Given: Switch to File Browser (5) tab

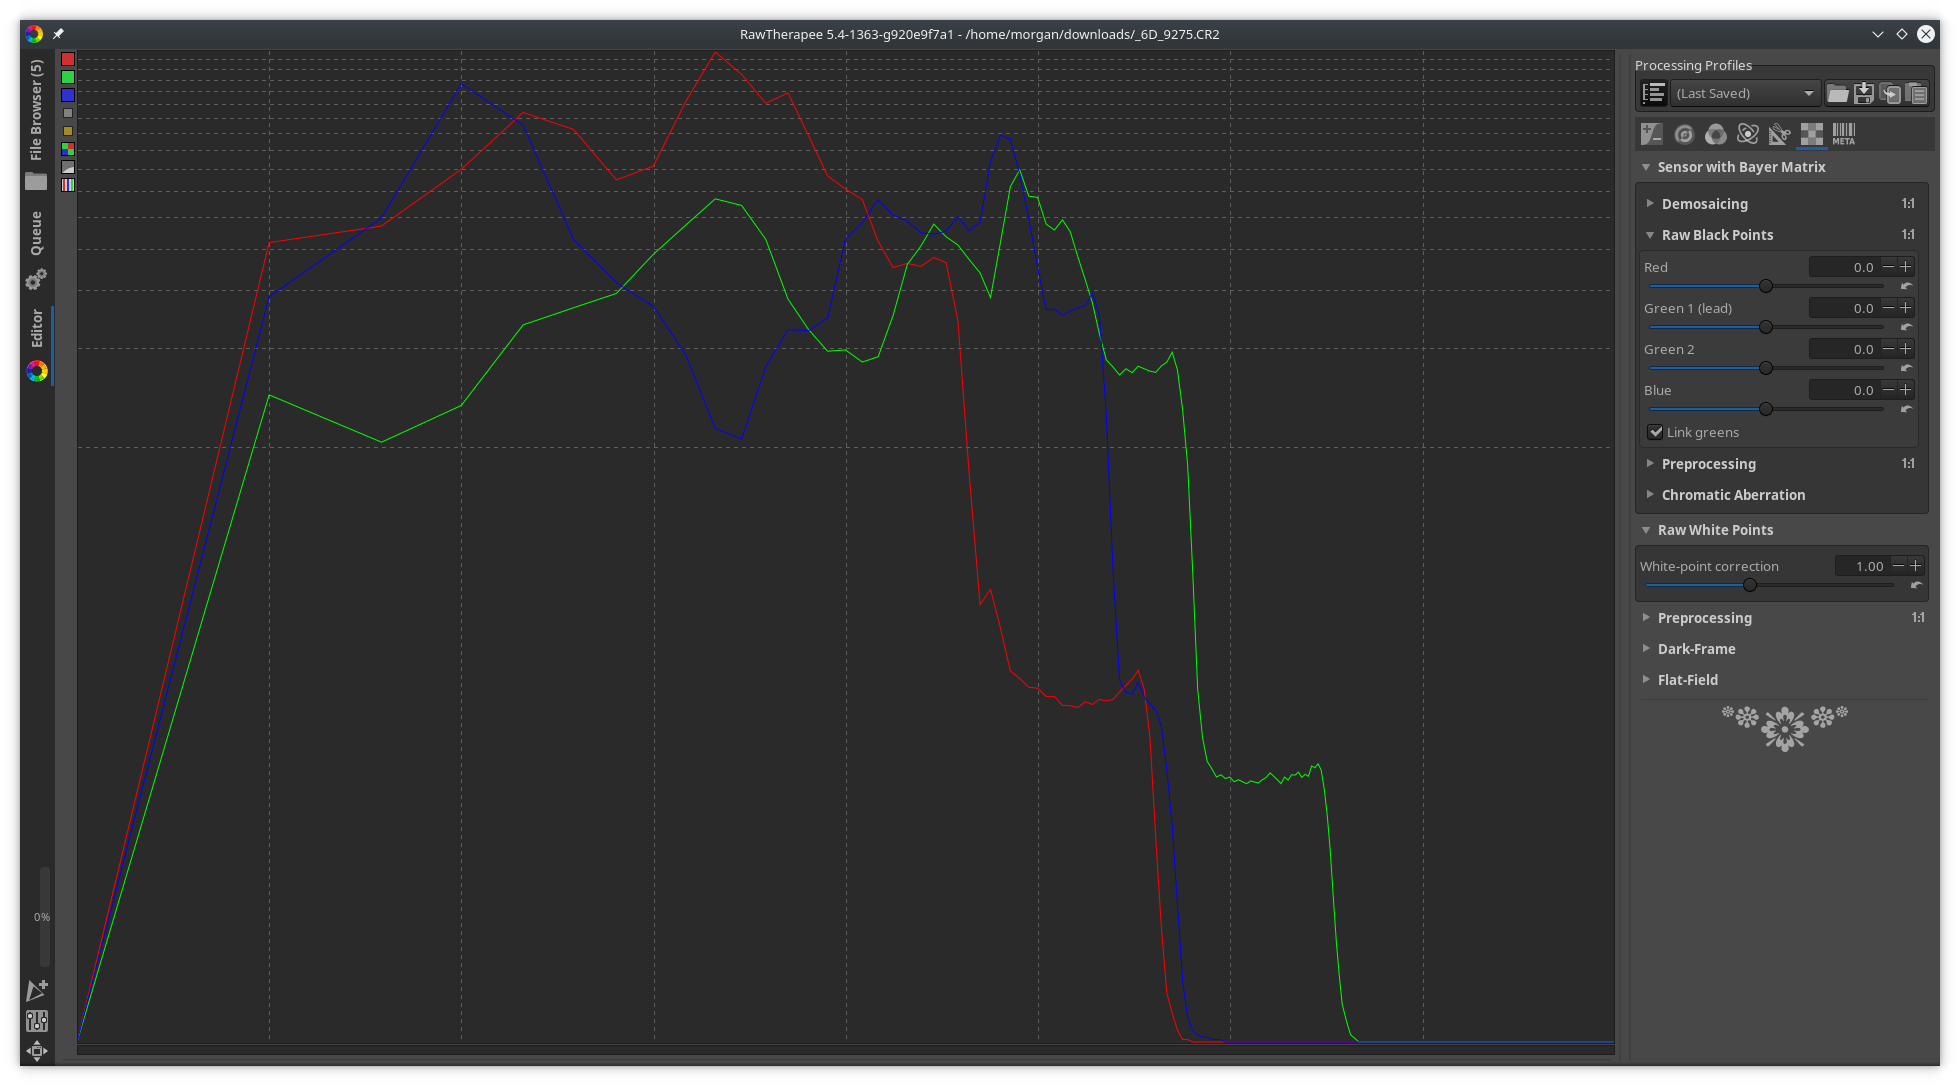Looking at the screenshot, I should click(37, 110).
